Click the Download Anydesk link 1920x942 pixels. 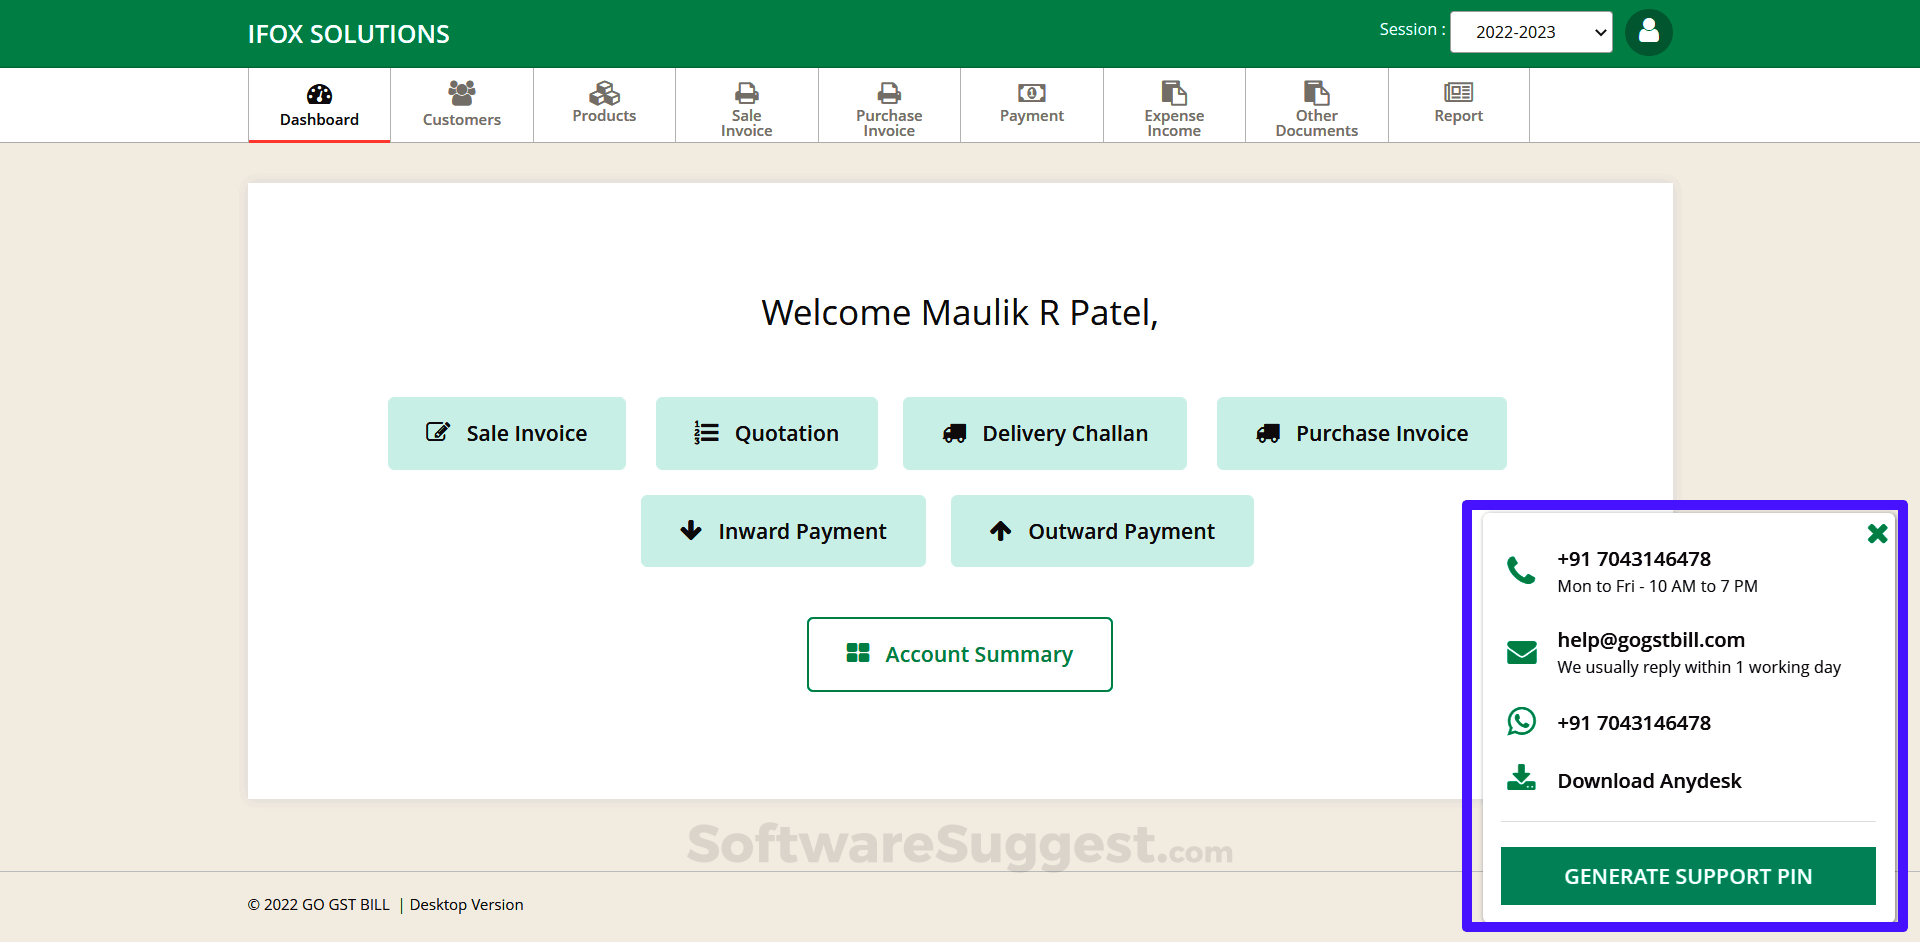tap(1649, 780)
